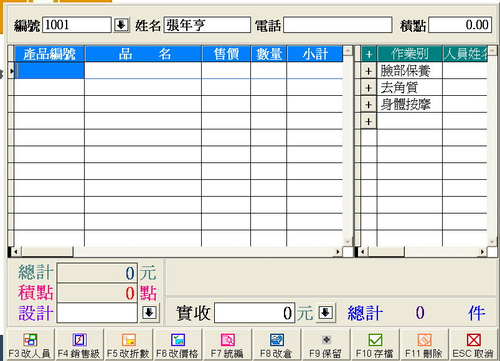
Task: Click the 實收 amount field
Action: click(254, 313)
